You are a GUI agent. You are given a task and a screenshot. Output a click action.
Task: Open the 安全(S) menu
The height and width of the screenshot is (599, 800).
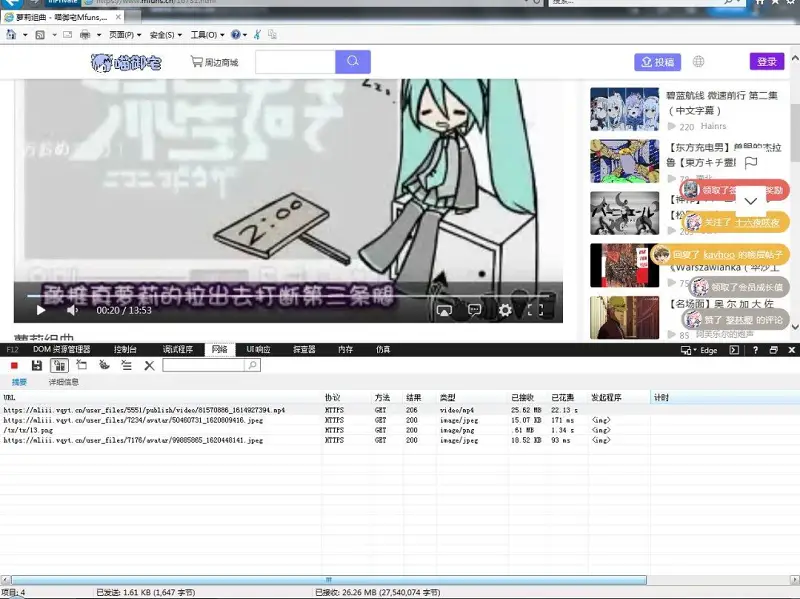pos(166,35)
